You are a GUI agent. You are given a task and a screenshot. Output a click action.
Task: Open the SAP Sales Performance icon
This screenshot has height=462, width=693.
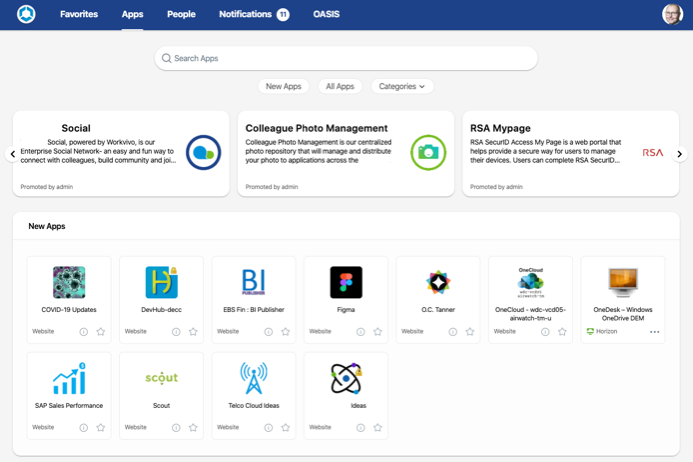point(69,379)
